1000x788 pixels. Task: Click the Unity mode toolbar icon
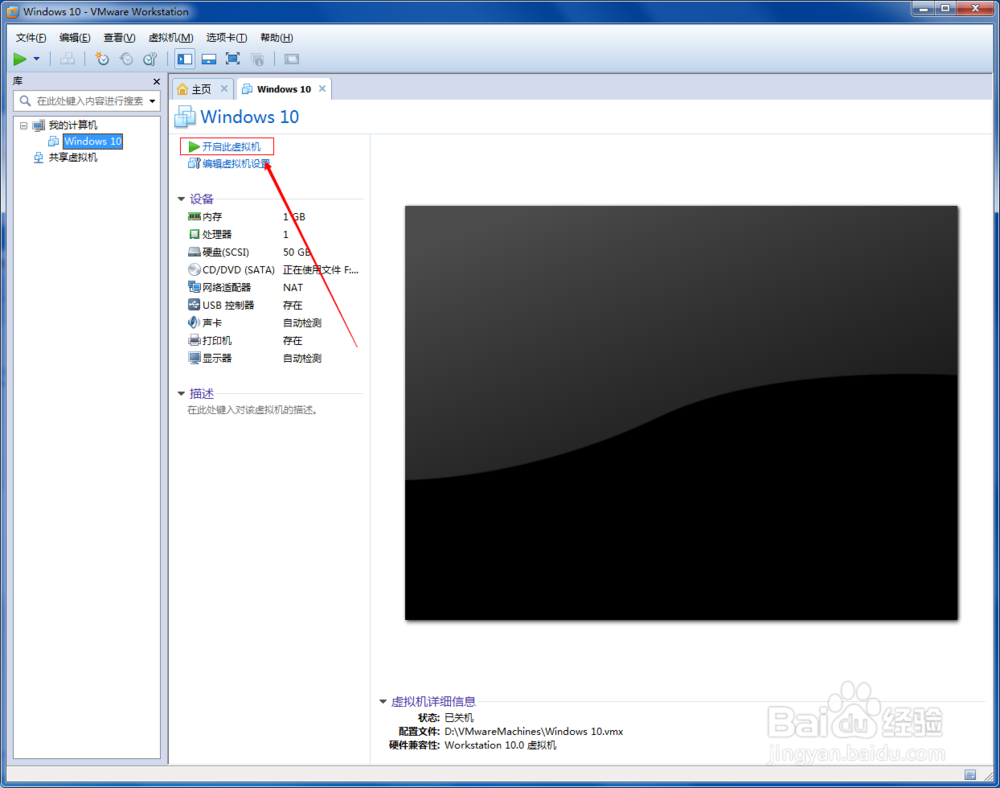click(258, 59)
